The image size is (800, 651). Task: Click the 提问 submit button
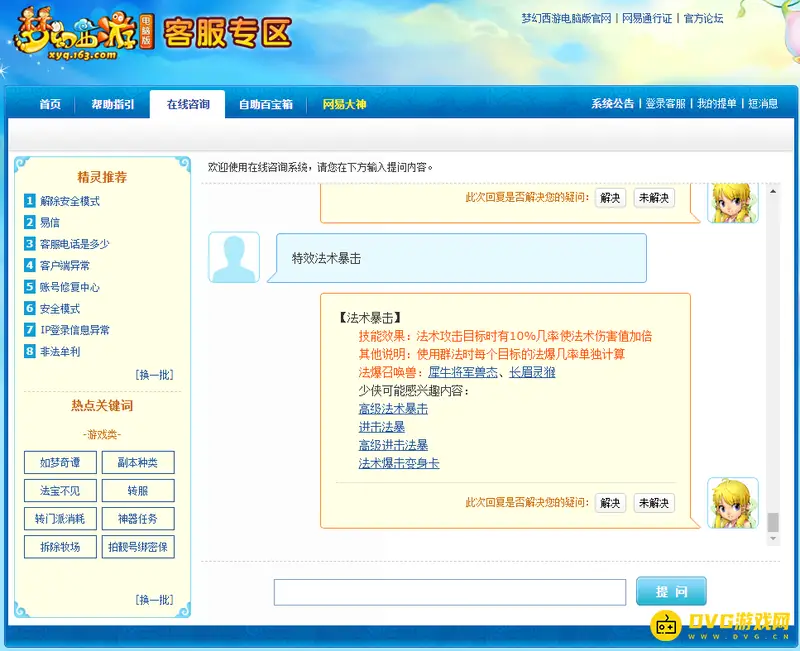[x=671, y=591]
